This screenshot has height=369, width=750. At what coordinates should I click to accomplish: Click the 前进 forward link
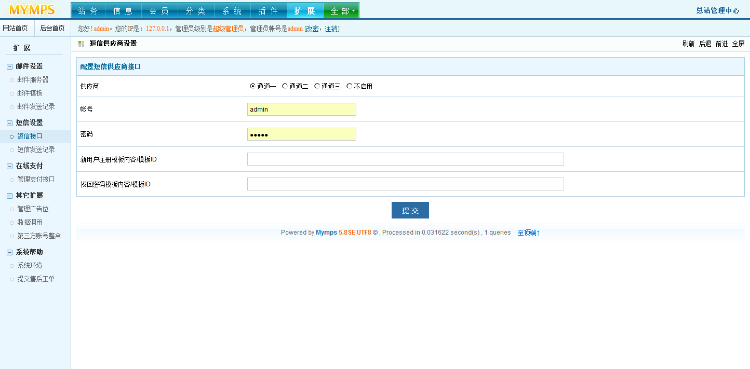[x=721, y=44]
